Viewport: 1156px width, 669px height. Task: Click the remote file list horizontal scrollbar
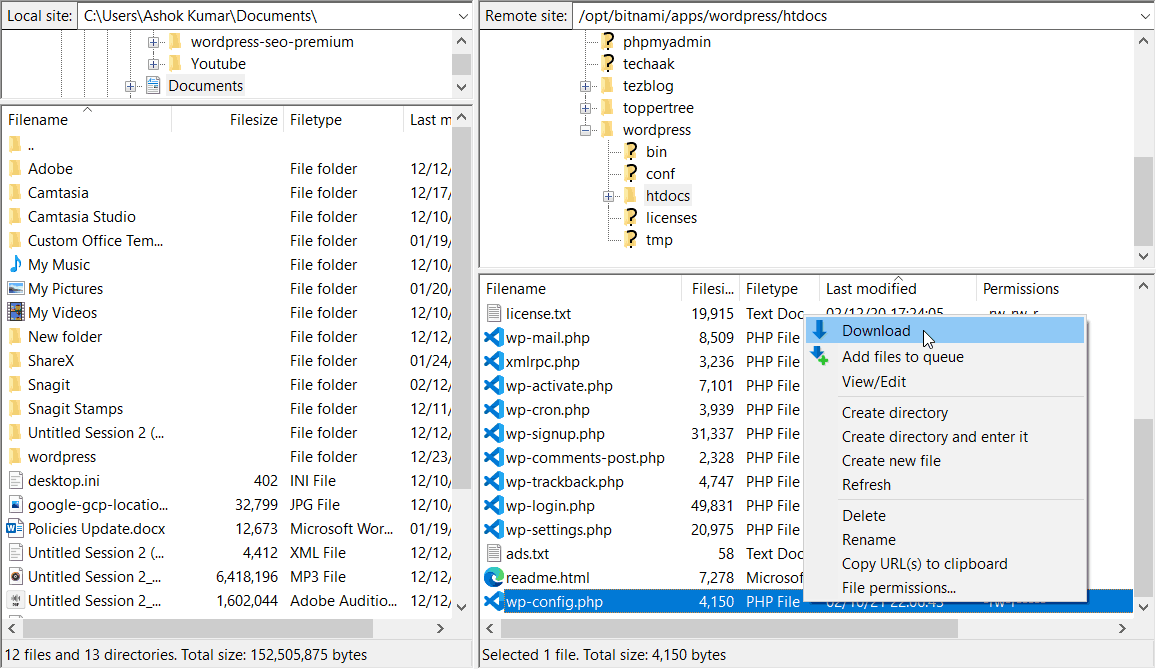[729, 628]
